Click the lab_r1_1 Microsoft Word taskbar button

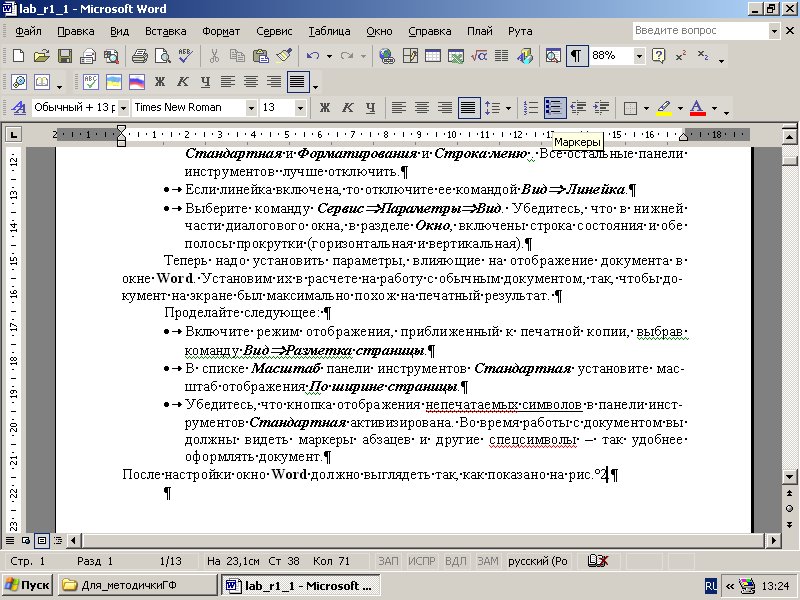301,585
